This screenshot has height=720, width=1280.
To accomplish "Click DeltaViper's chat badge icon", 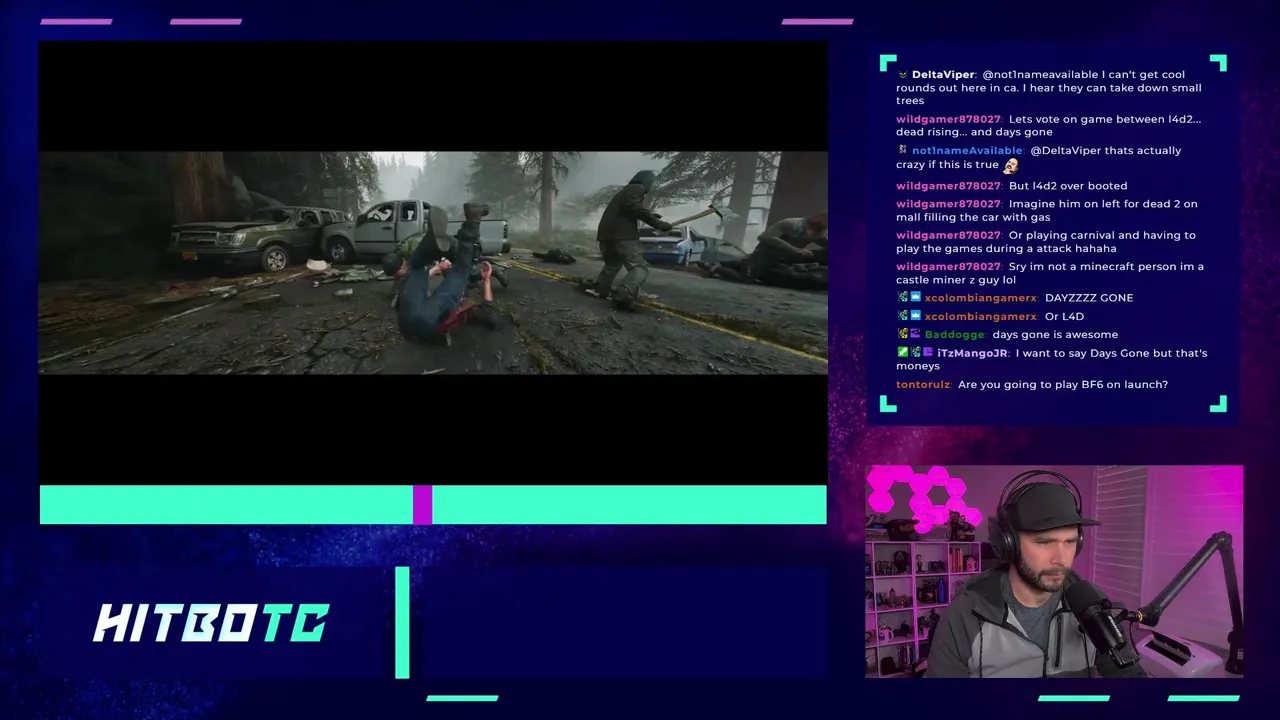I will click(902, 75).
